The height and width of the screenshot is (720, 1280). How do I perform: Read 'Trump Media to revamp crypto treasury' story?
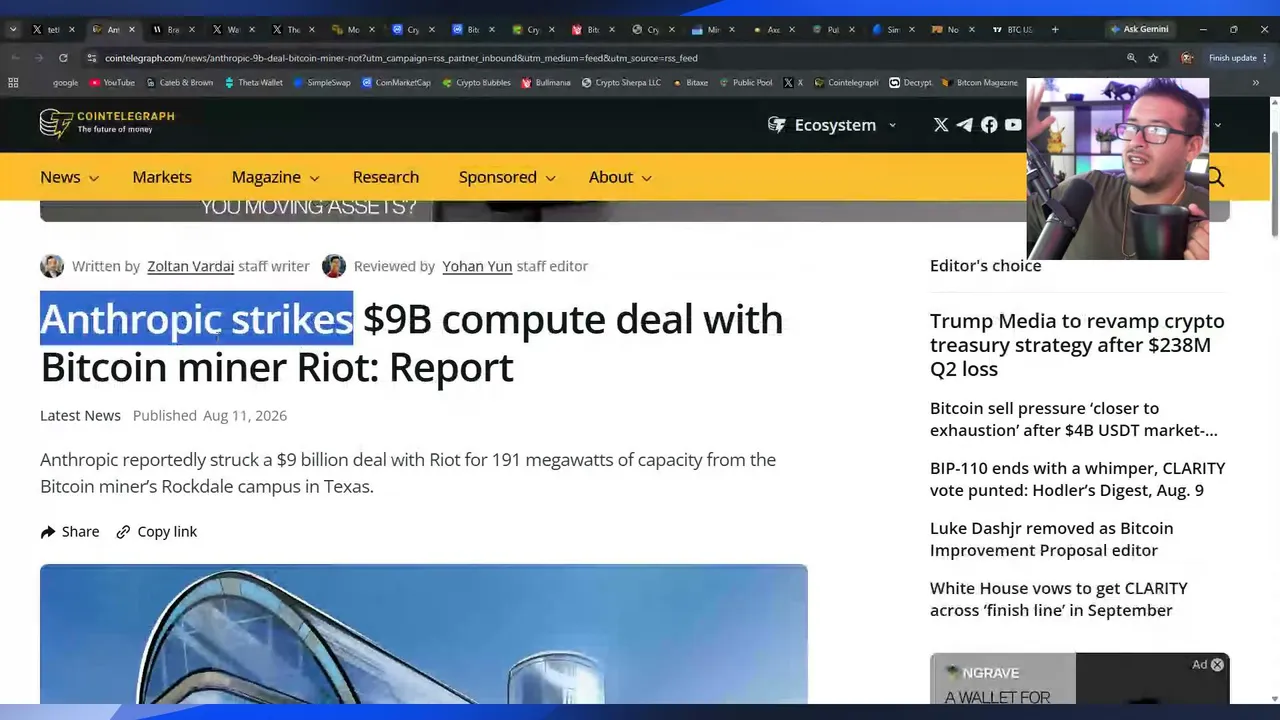coord(1077,345)
